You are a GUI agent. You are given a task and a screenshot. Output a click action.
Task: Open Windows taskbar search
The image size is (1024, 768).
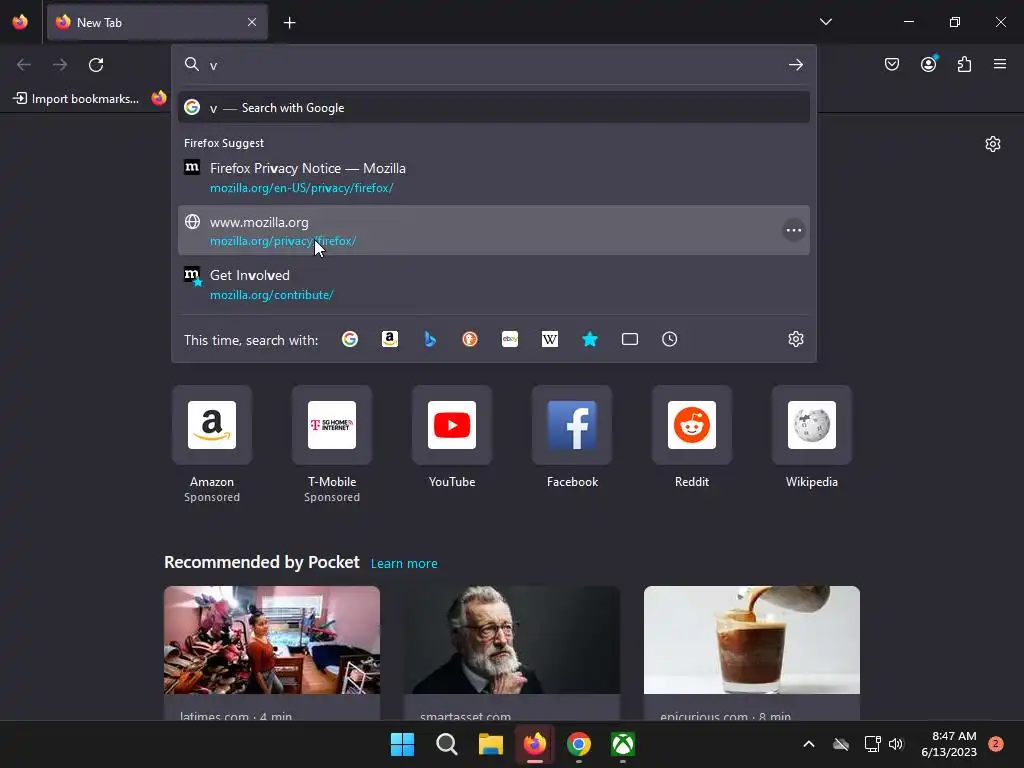click(x=447, y=744)
